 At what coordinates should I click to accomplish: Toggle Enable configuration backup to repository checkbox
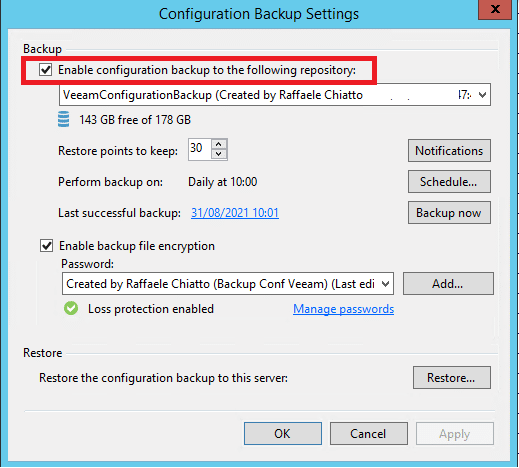click(x=45, y=70)
